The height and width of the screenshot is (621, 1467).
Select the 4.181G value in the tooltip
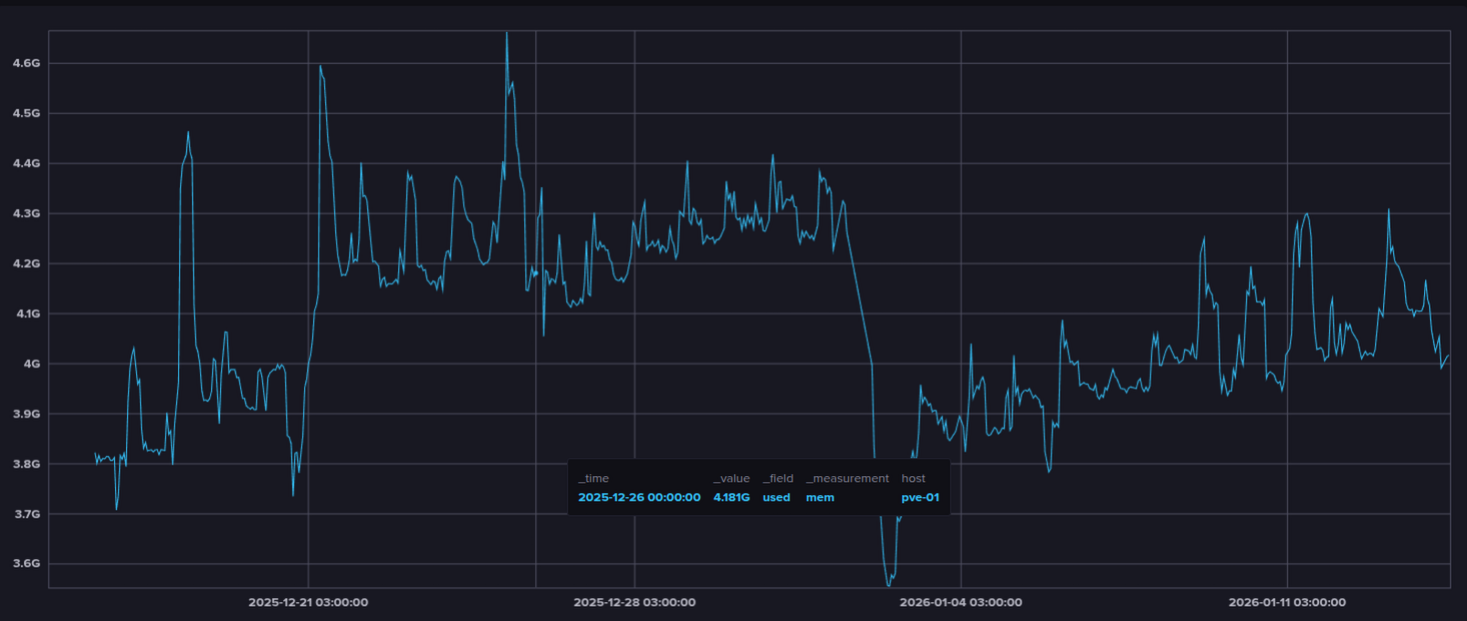[731, 497]
